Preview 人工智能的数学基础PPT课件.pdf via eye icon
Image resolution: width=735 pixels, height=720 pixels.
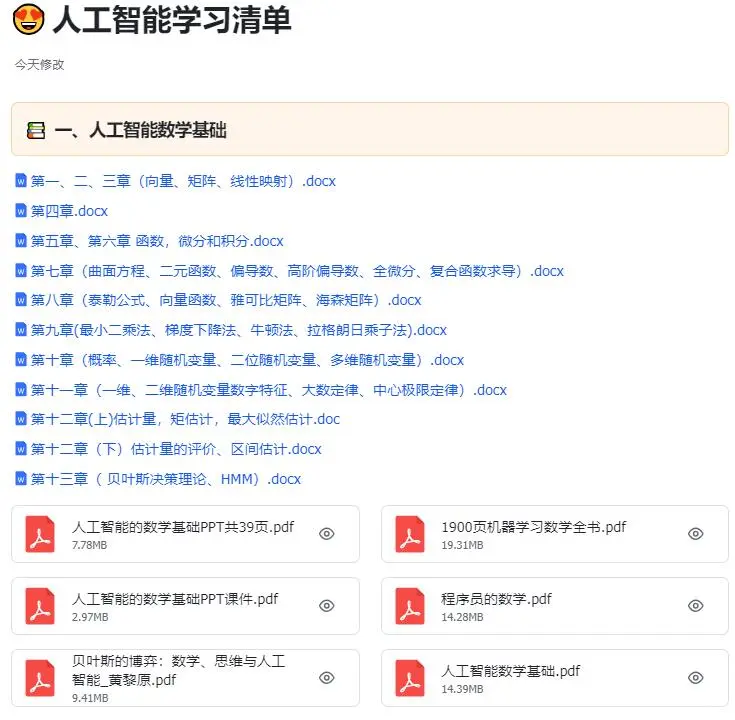click(327, 606)
